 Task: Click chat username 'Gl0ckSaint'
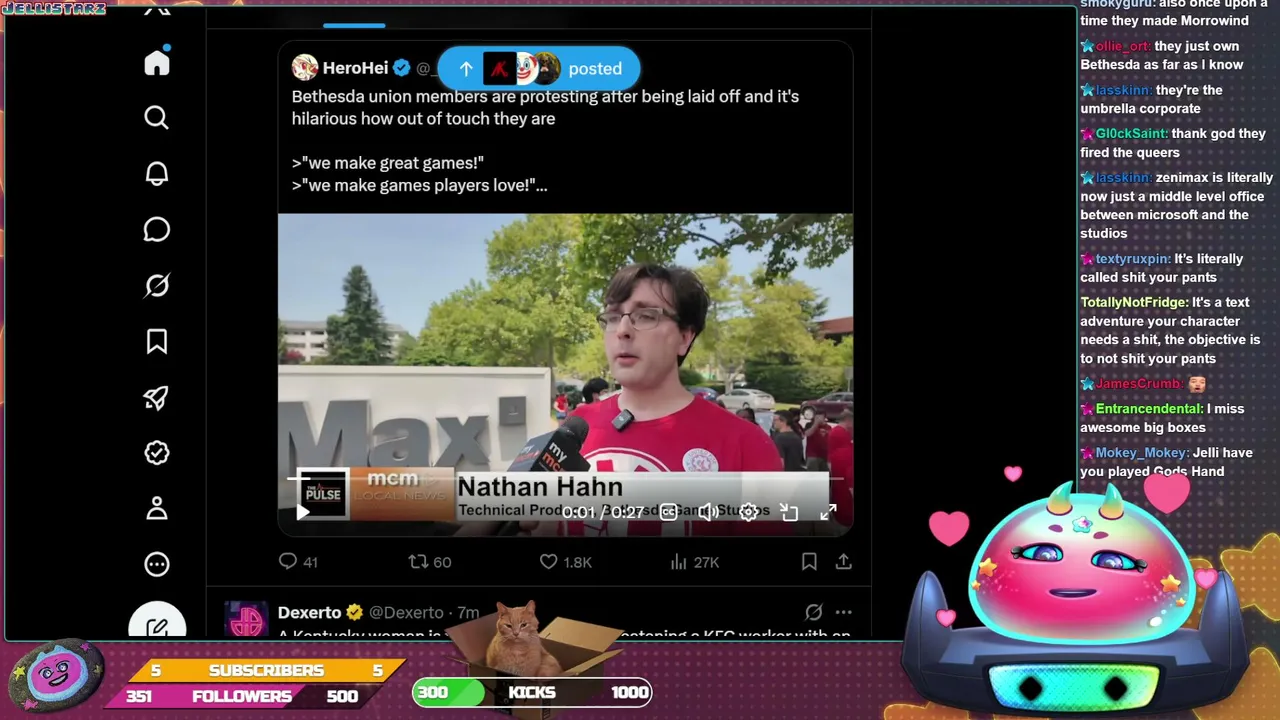pos(1131,134)
